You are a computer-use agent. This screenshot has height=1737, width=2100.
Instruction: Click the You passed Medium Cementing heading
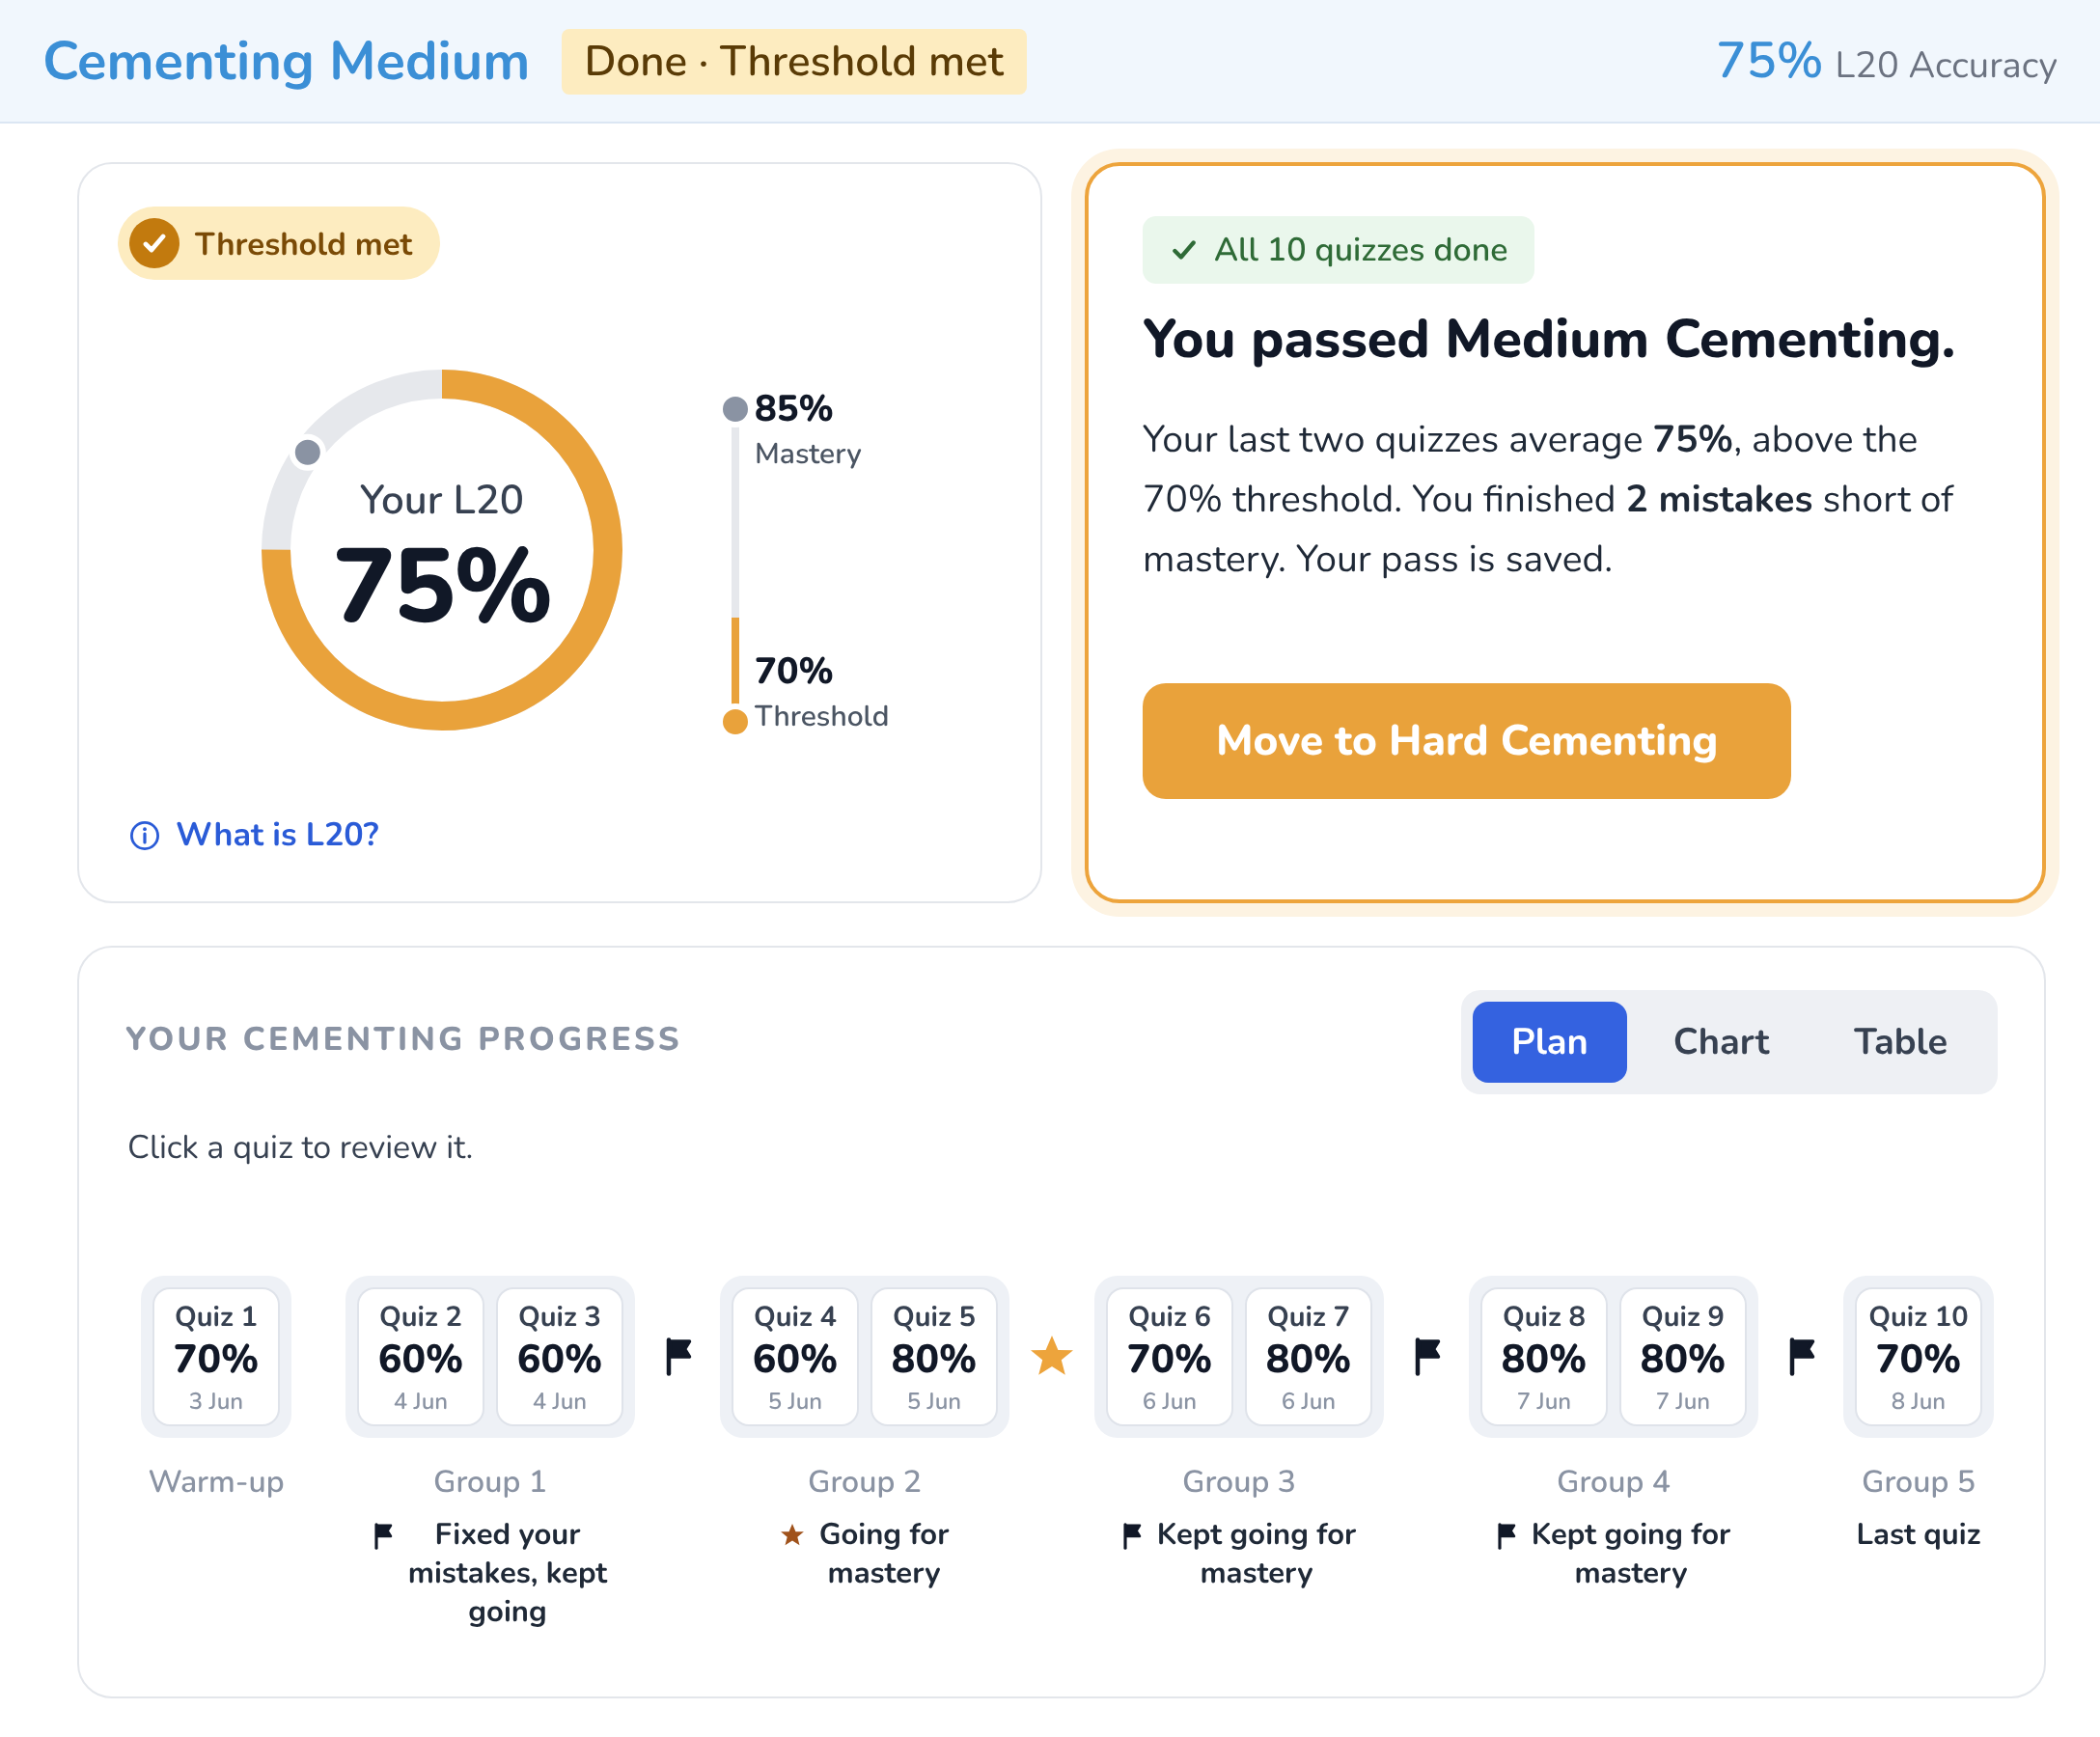tap(1549, 340)
